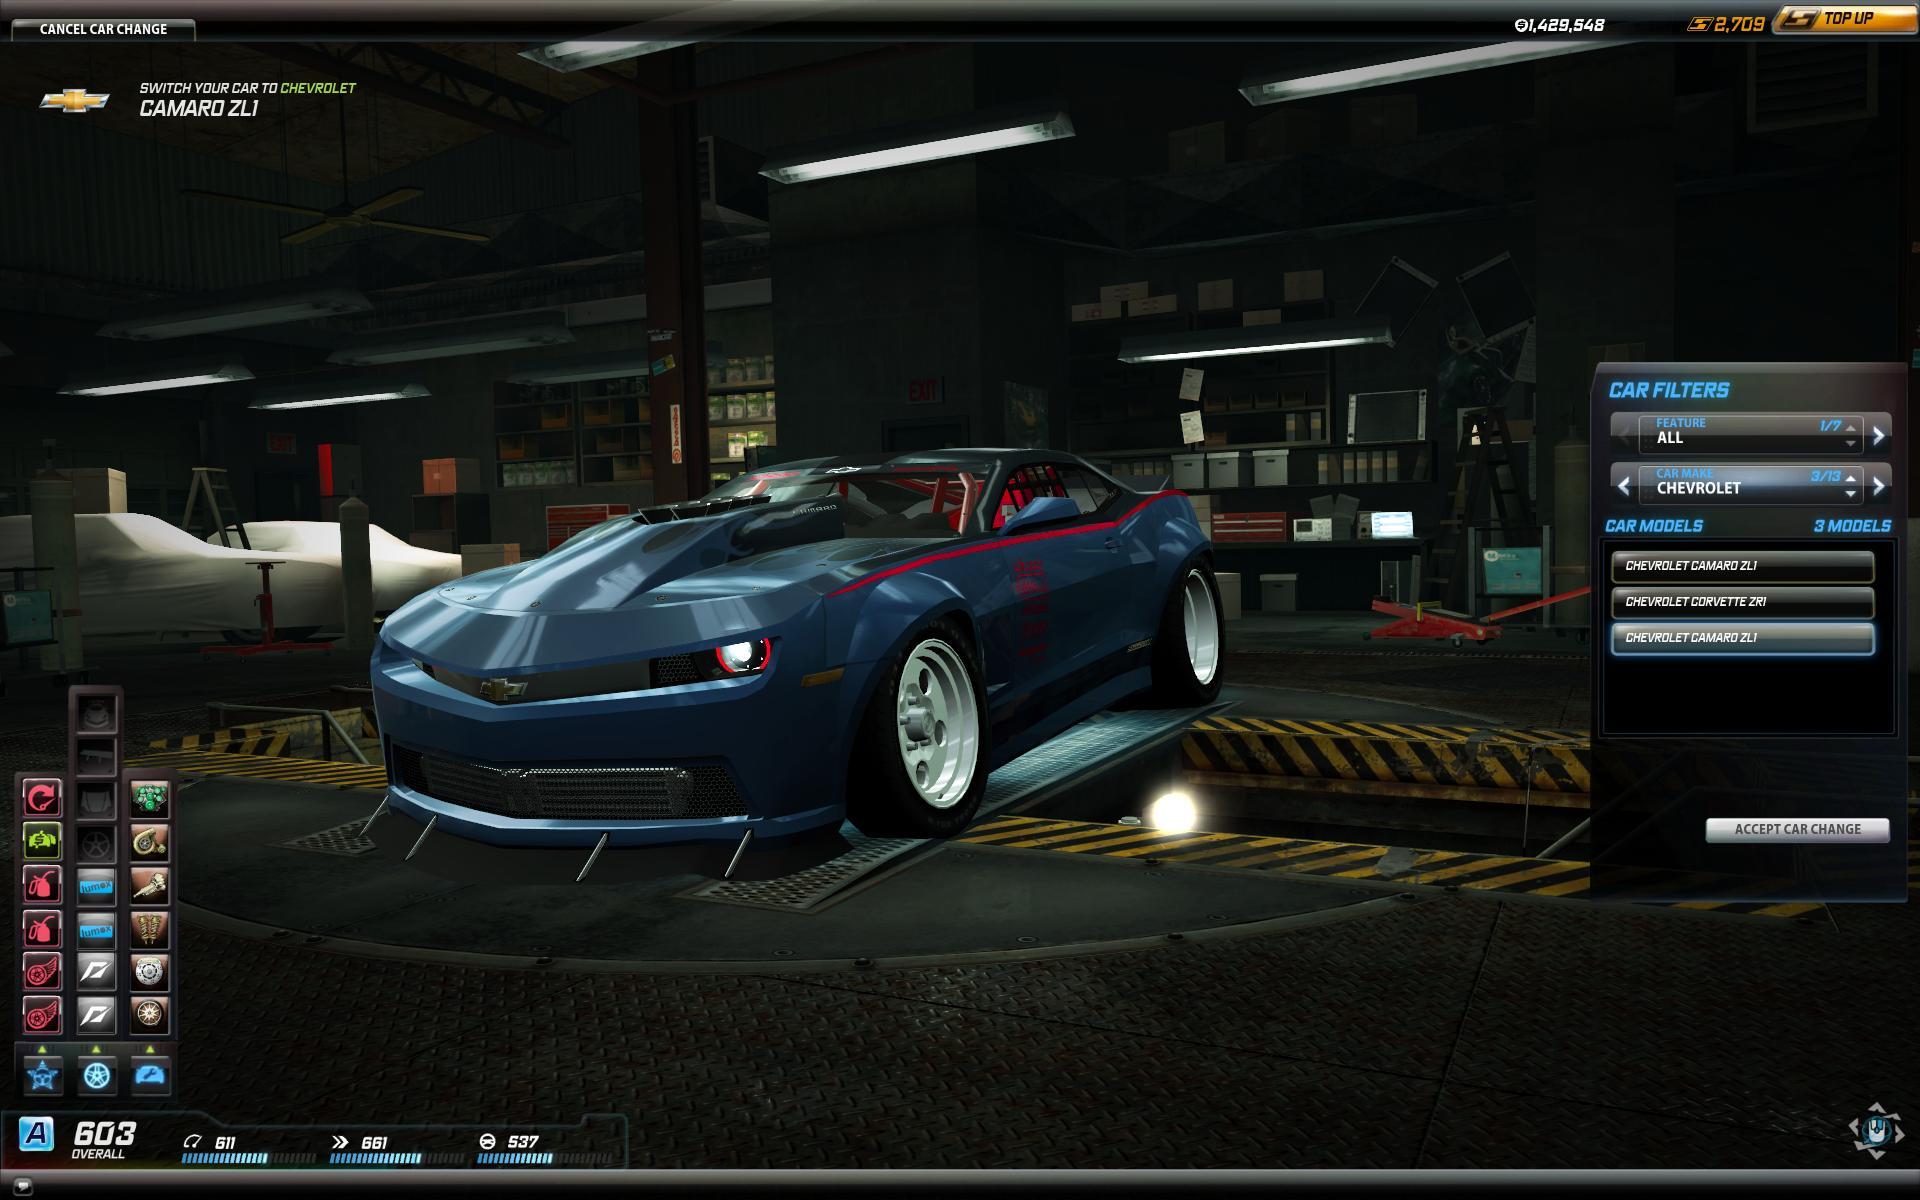Click the Car Make up arrow

click(x=1851, y=478)
